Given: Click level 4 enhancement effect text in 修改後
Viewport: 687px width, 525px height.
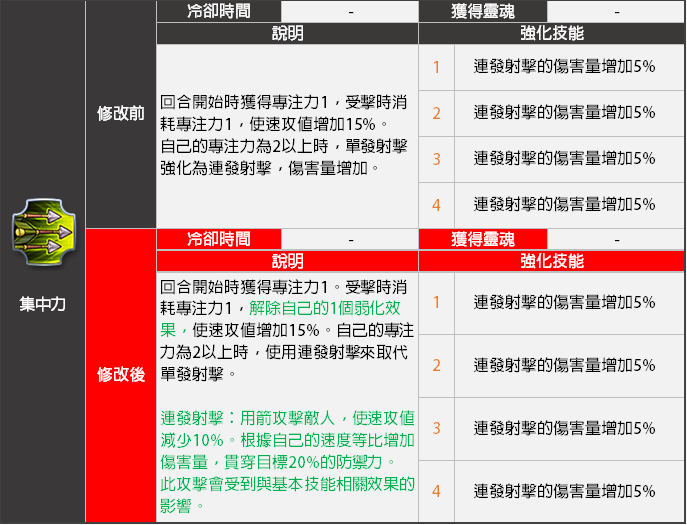Looking at the screenshot, I should [564, 491].
